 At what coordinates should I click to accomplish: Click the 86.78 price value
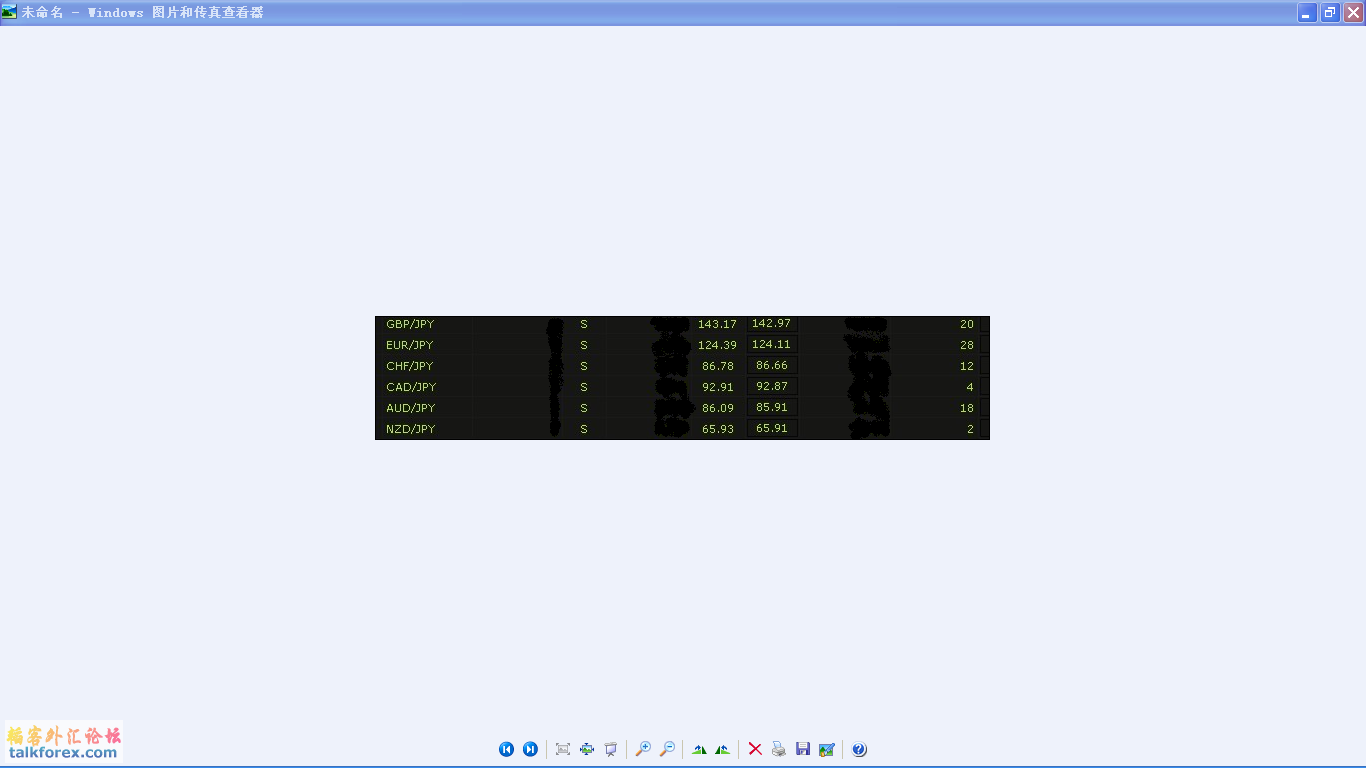click(718, 366)
